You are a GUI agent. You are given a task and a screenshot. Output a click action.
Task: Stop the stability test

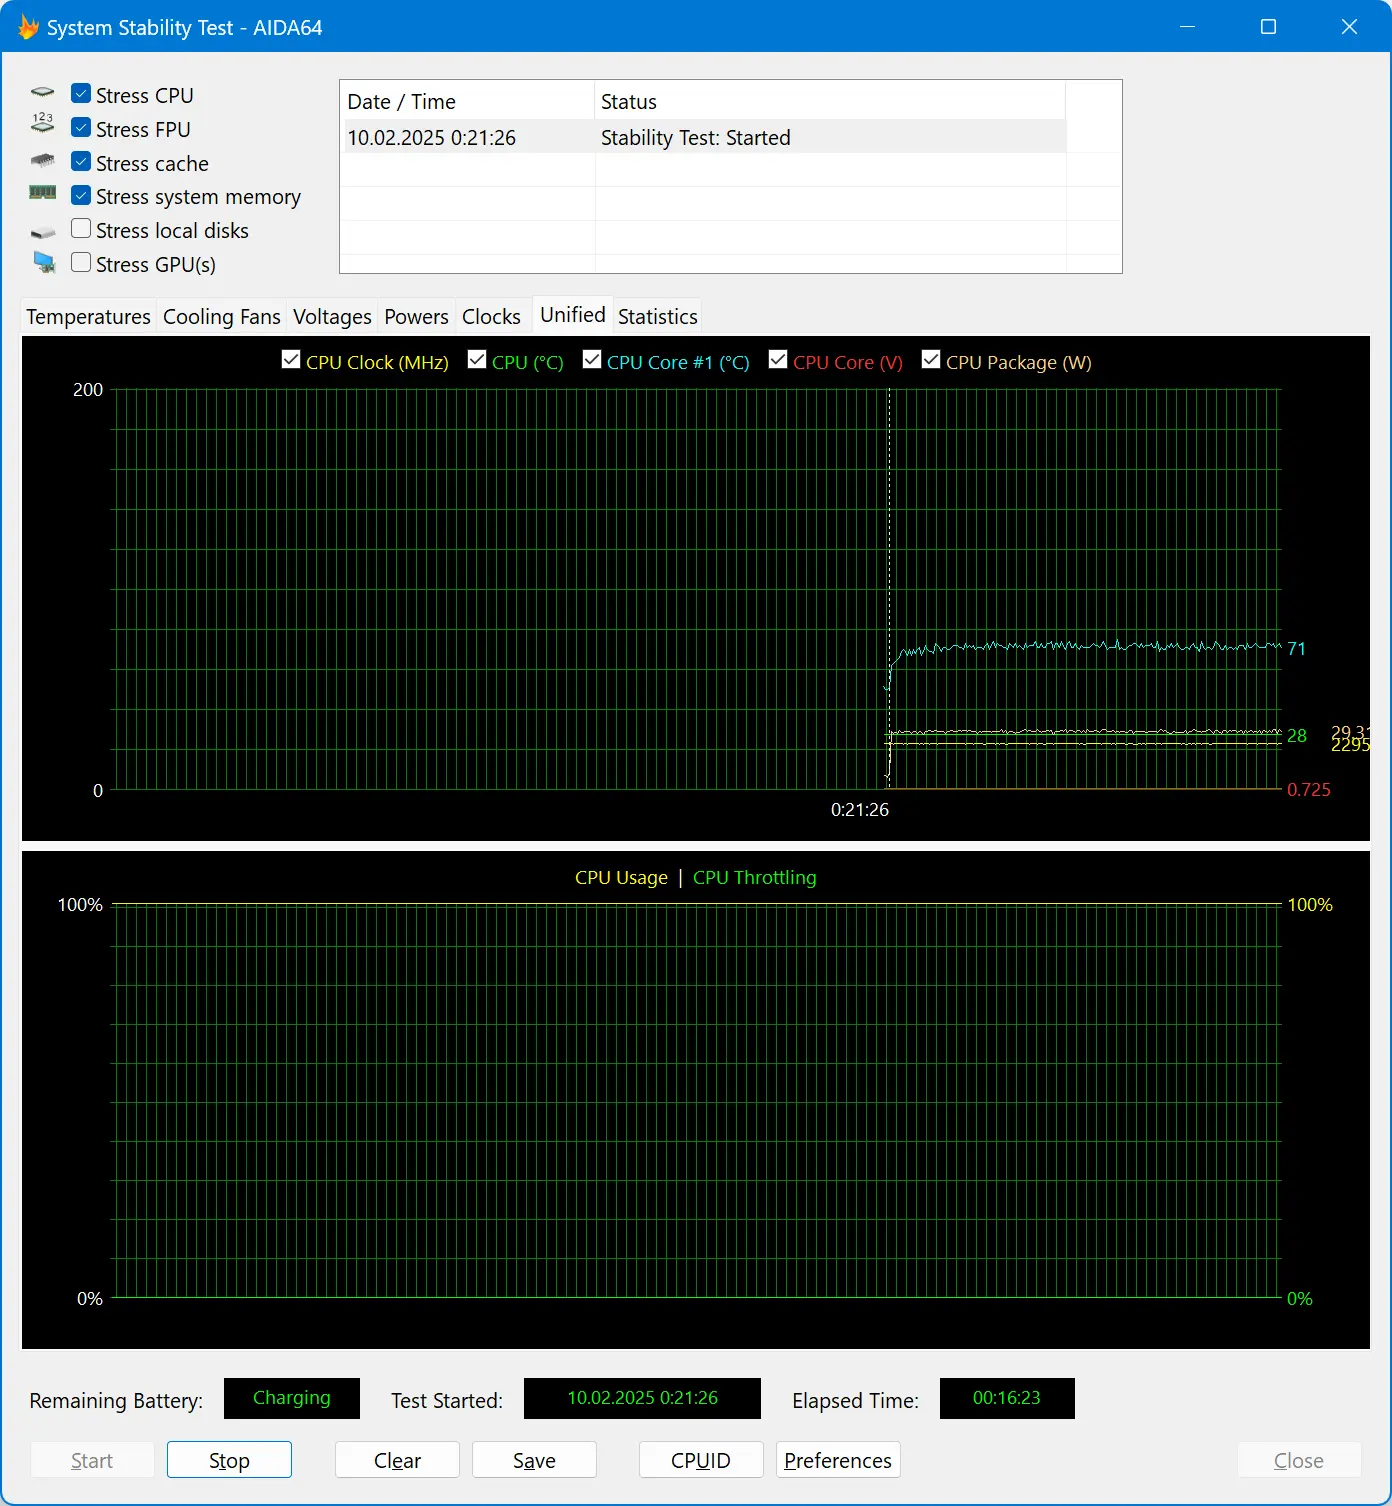coord(229,1460)
